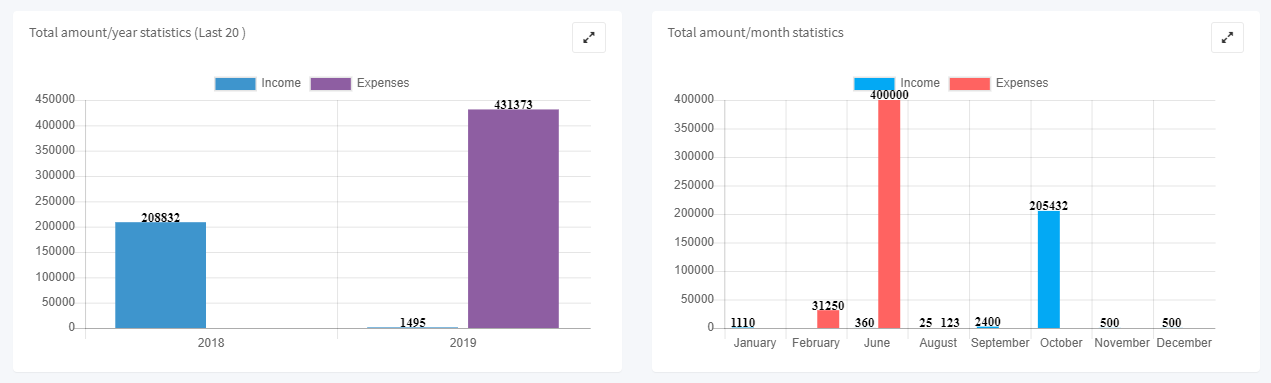The image size is (1271, 383).
Task: Select the 2019 expenses bar
Action: pyautogui.click(x=513, y=218)
